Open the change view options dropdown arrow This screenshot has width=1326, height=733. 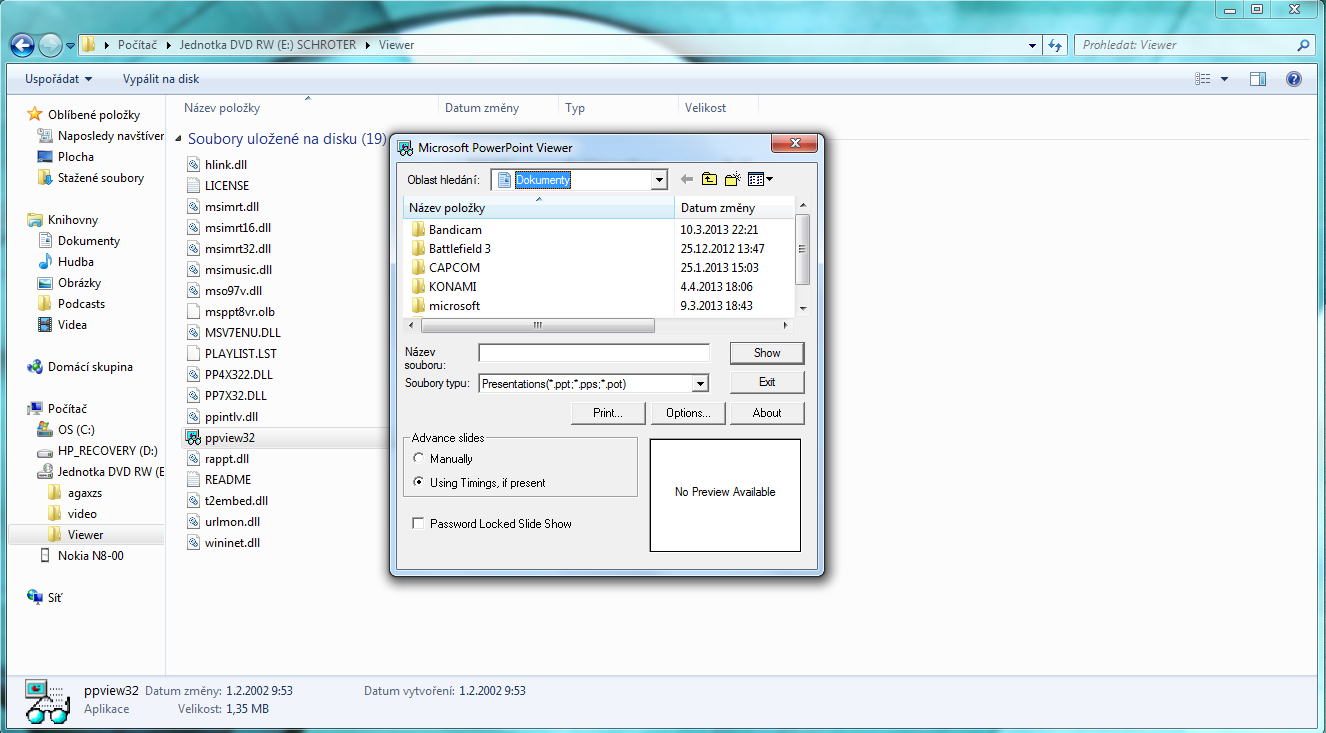click(x=1224, y=79)
